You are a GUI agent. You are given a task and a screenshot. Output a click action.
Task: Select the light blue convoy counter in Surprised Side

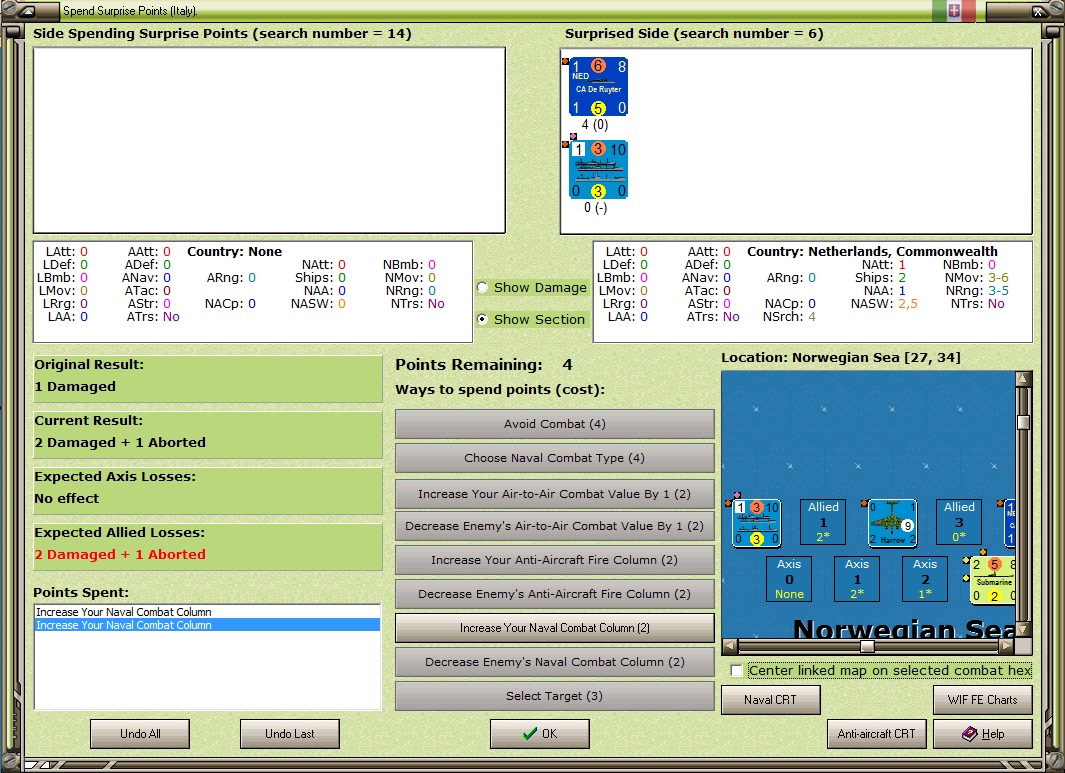pos(598,169)
